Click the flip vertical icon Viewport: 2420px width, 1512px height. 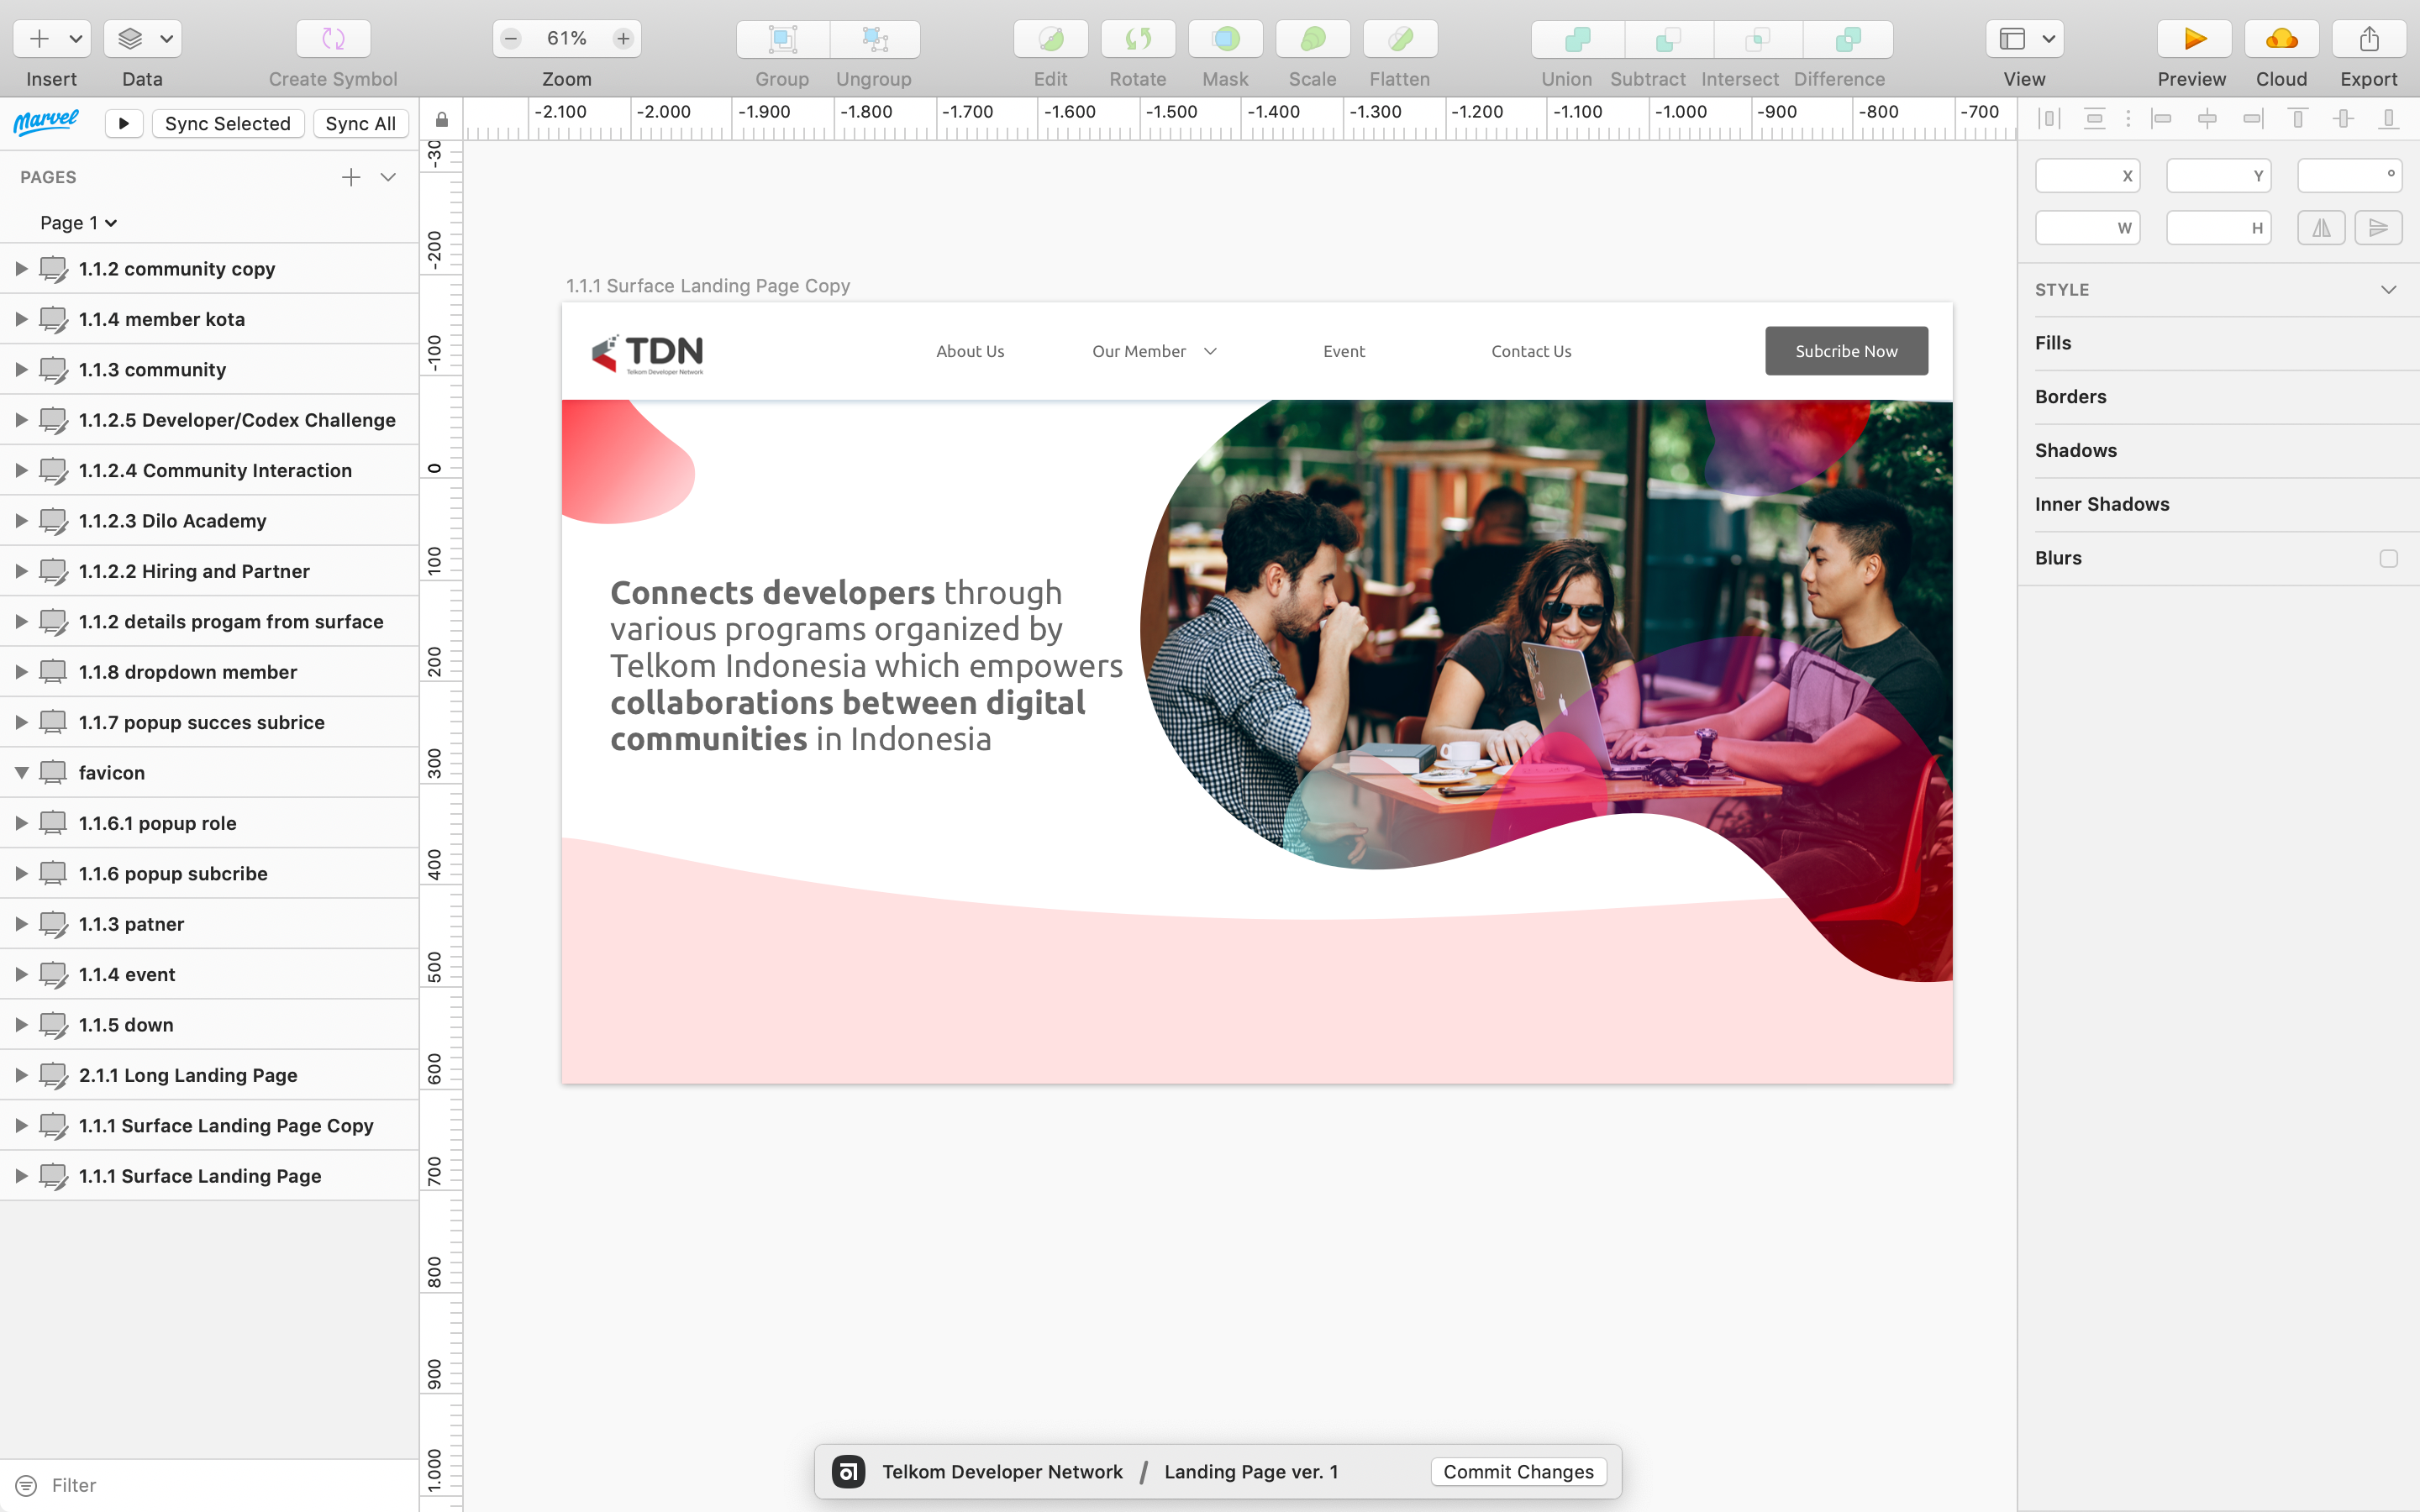[x=2378, y=228]
